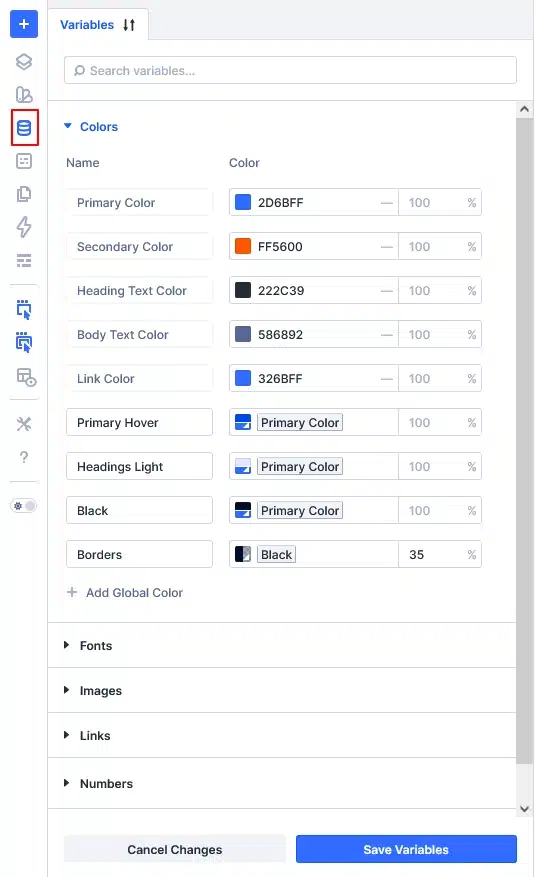Click the blue plus add element icon
Viewport: 535px width, 877px height.
24,24
